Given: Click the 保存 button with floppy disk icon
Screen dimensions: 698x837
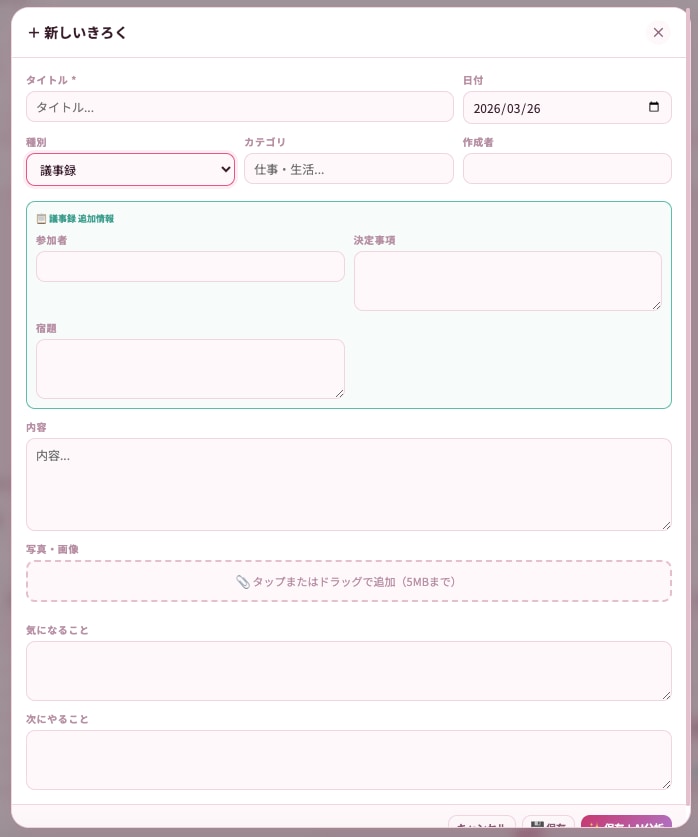Looking at the screenshot, I should coord(549,823).
